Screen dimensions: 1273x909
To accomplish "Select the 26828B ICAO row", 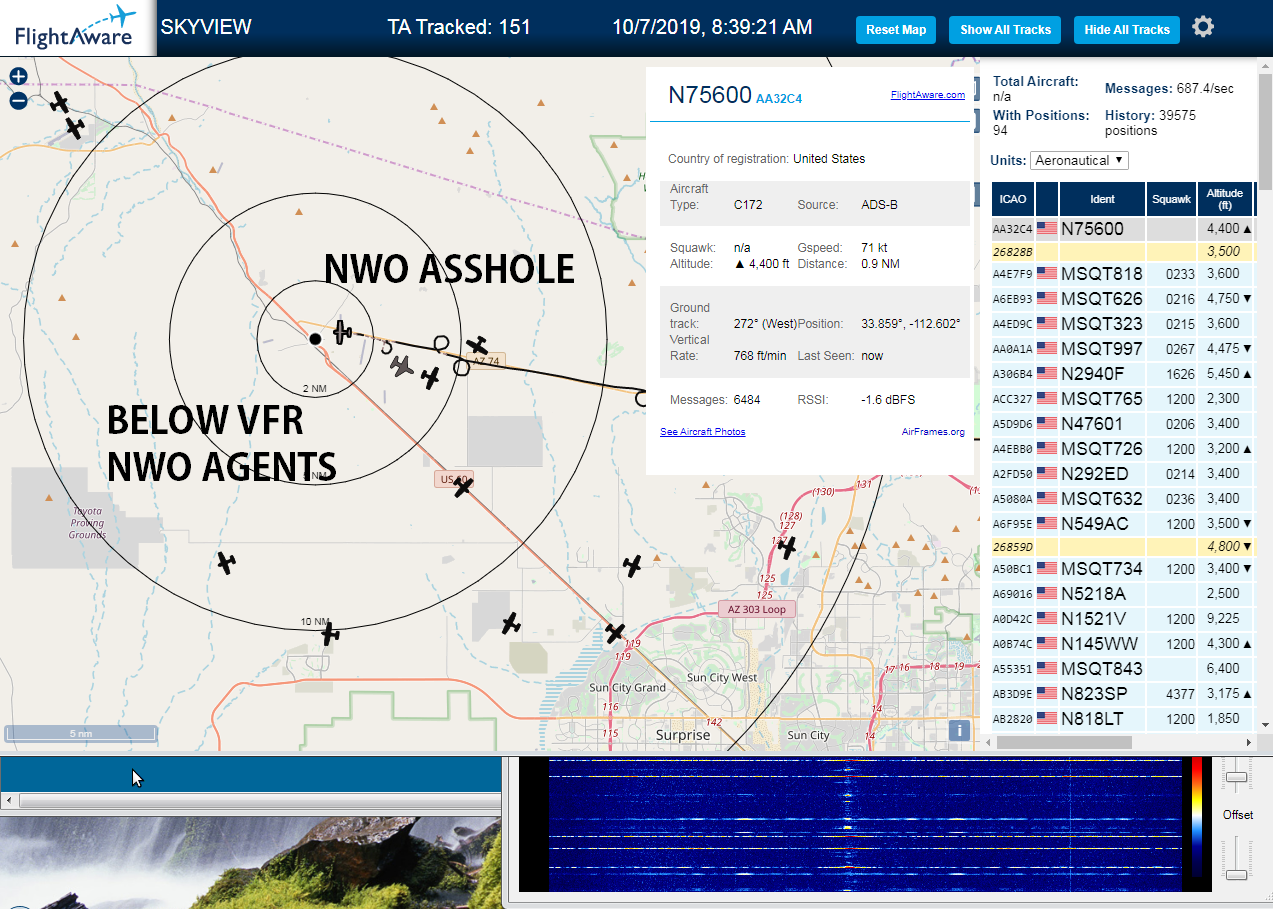I will pyautogui.click(x=1123, y=252).
